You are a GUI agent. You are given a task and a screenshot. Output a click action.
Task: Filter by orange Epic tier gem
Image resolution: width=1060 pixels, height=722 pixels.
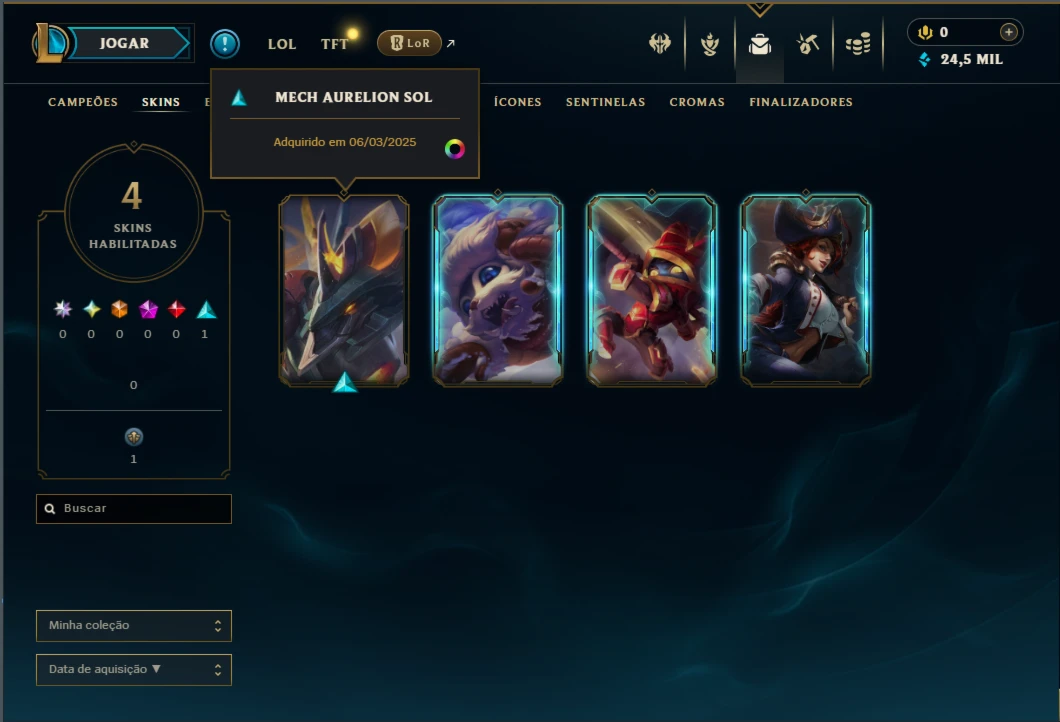(x=120, y=309)
